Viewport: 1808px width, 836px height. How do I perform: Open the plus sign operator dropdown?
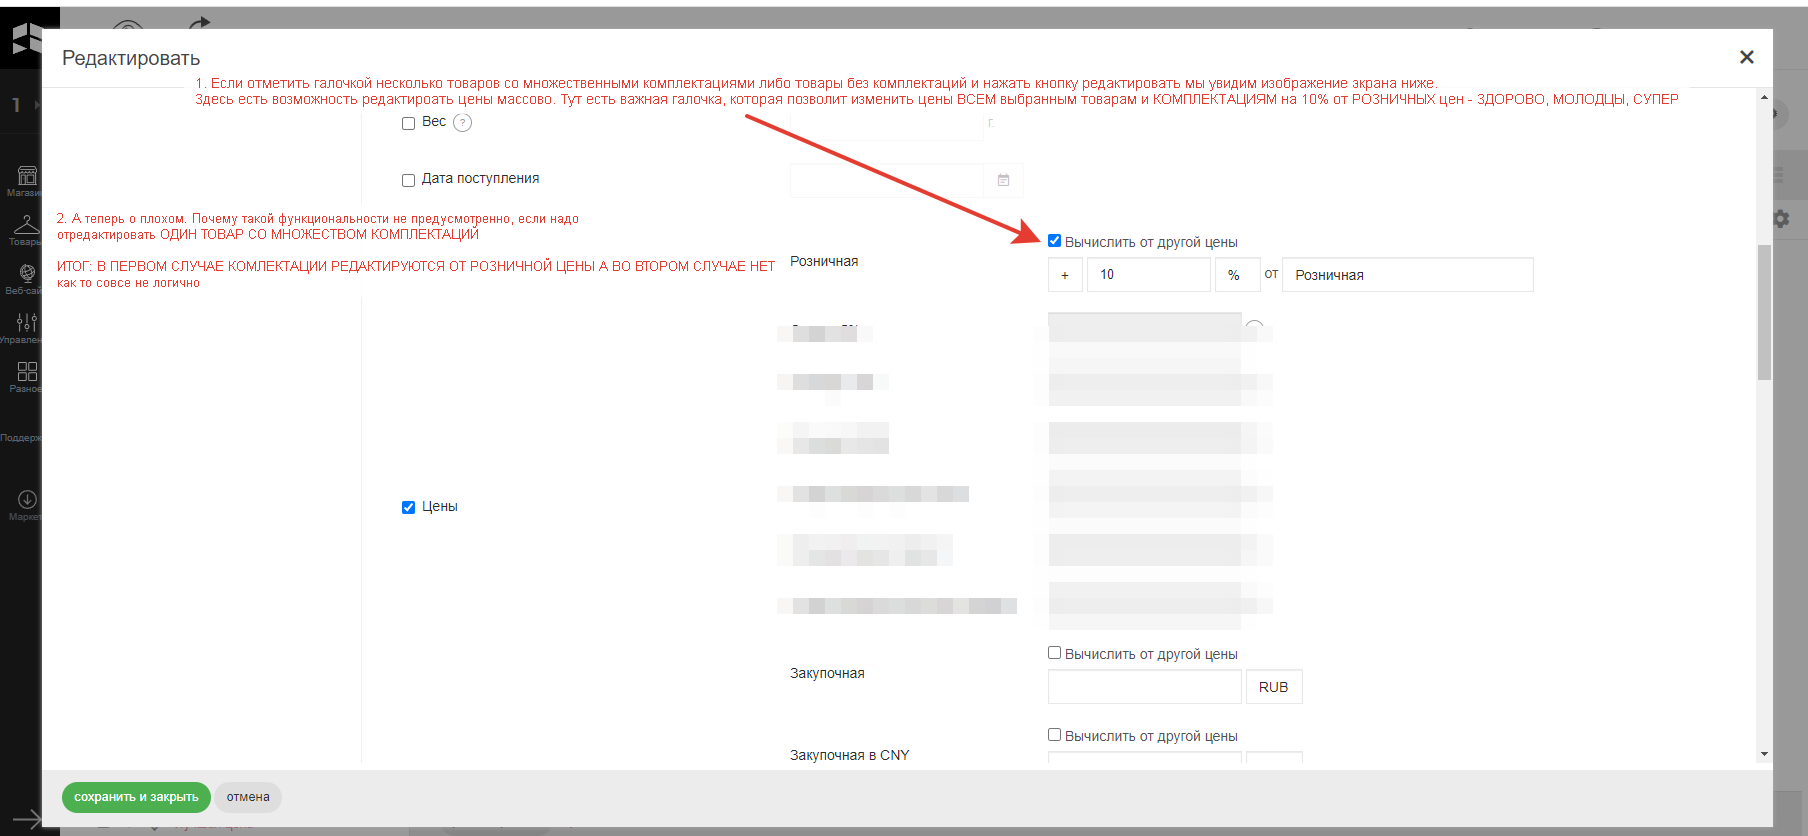[x=1065, y=275]
